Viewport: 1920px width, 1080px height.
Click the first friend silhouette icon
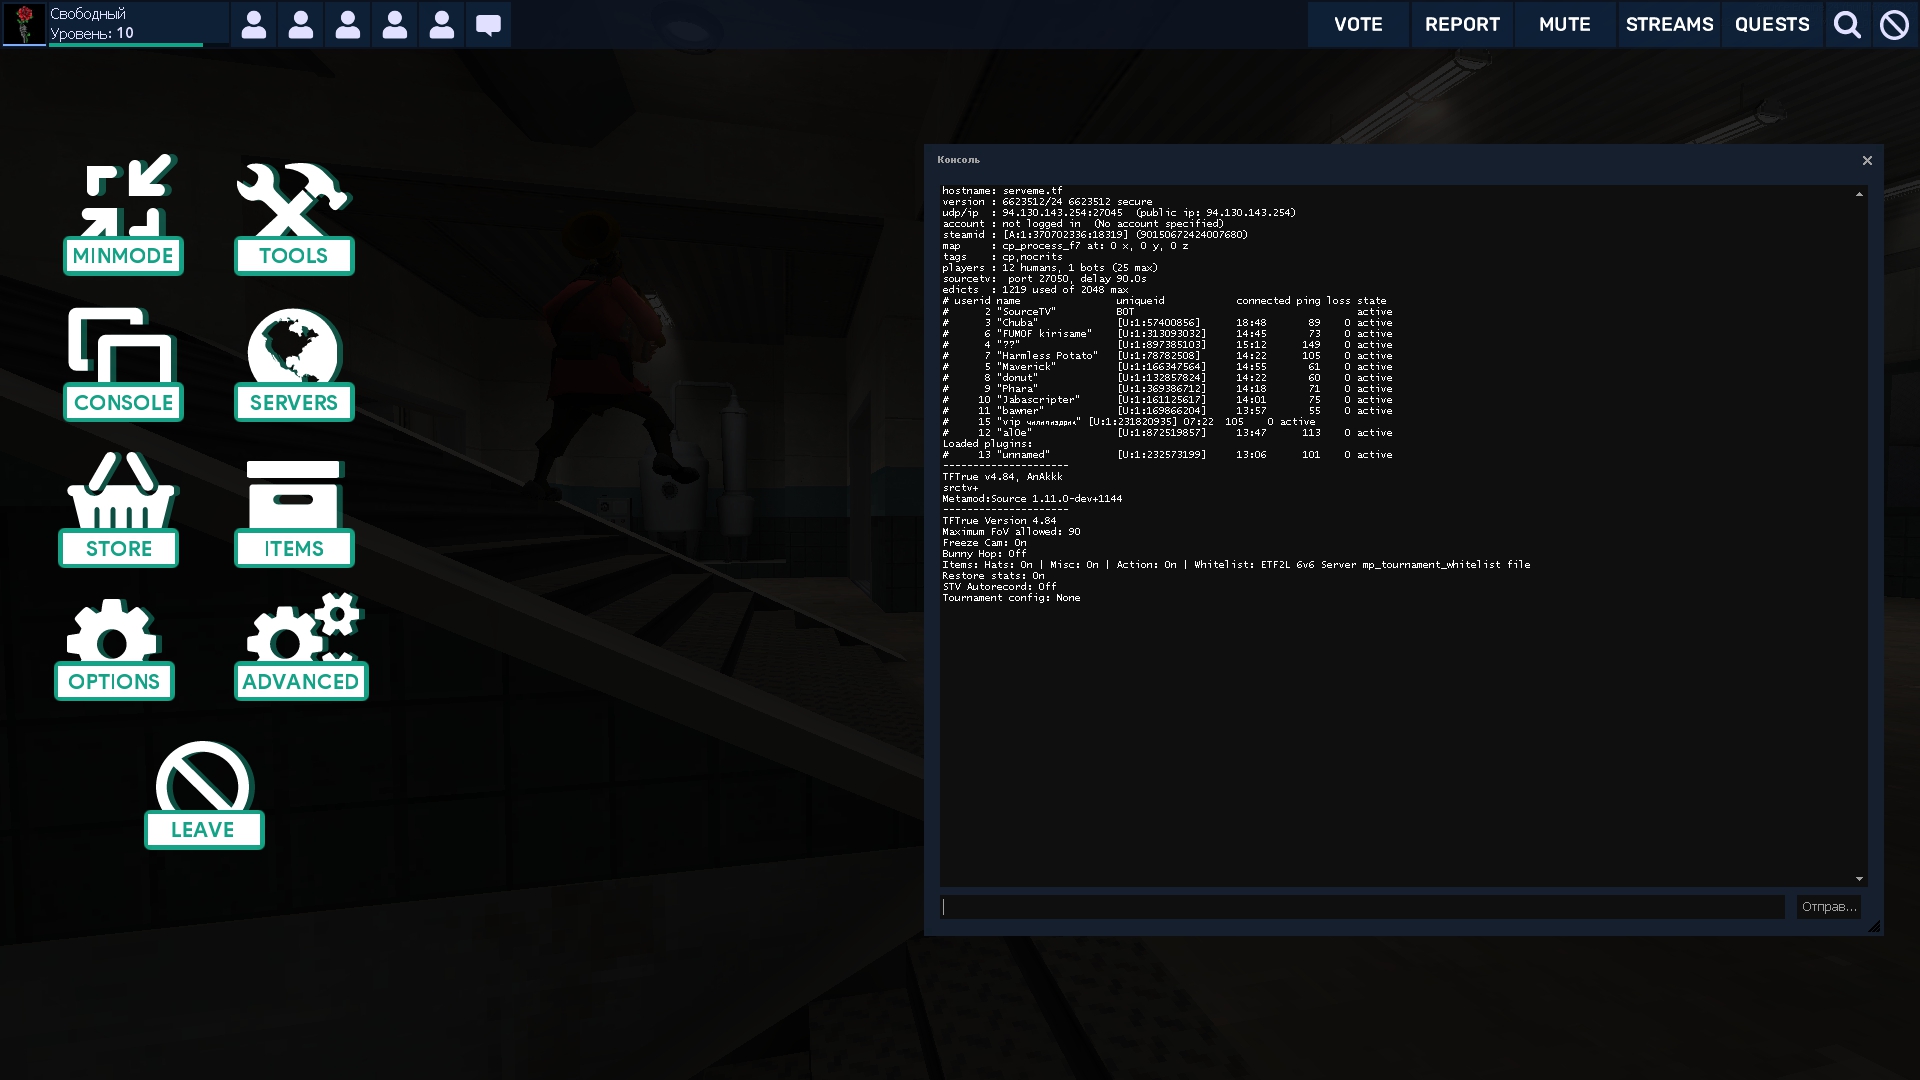[254, 25]
